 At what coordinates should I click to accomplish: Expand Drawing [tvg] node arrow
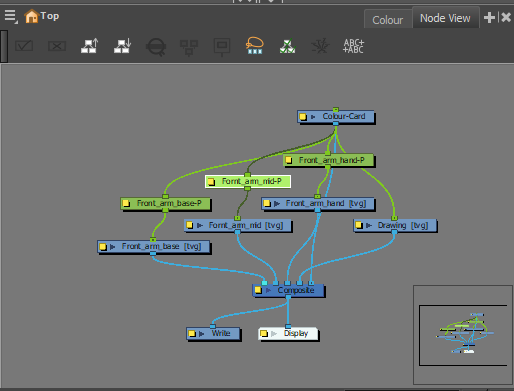pos(369,226)
